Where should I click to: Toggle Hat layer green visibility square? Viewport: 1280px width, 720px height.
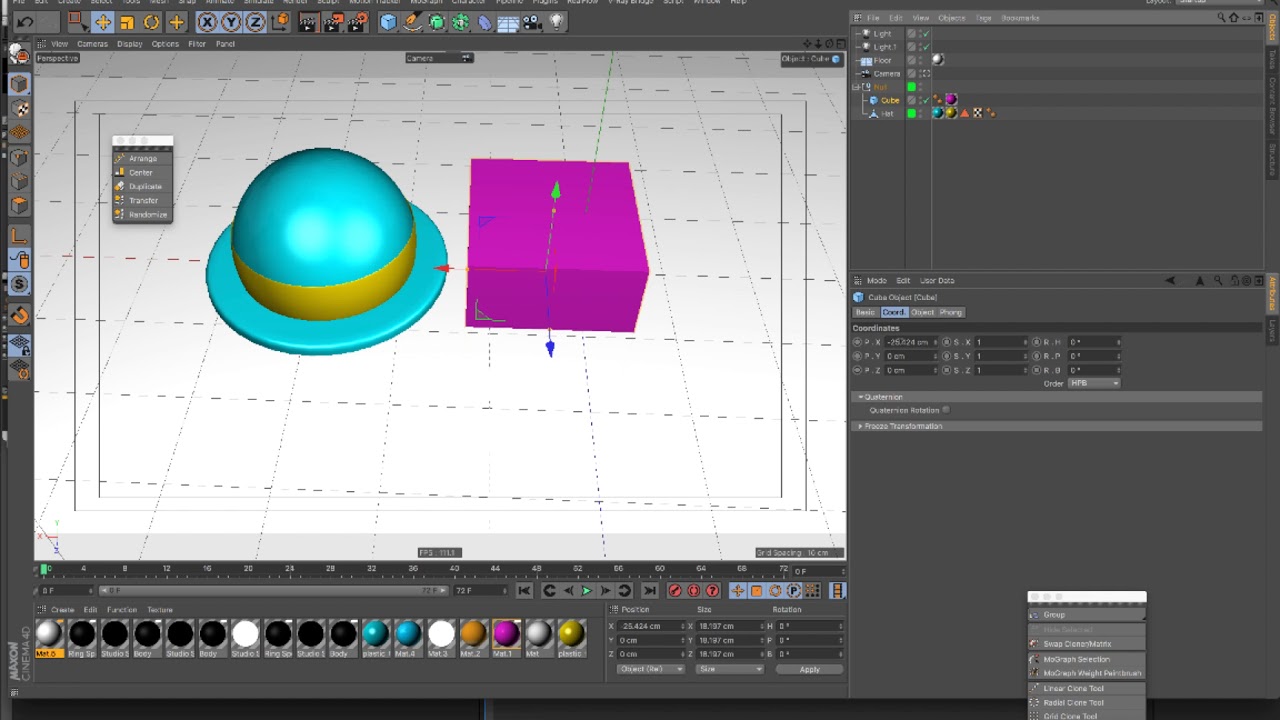pos(911,114)
